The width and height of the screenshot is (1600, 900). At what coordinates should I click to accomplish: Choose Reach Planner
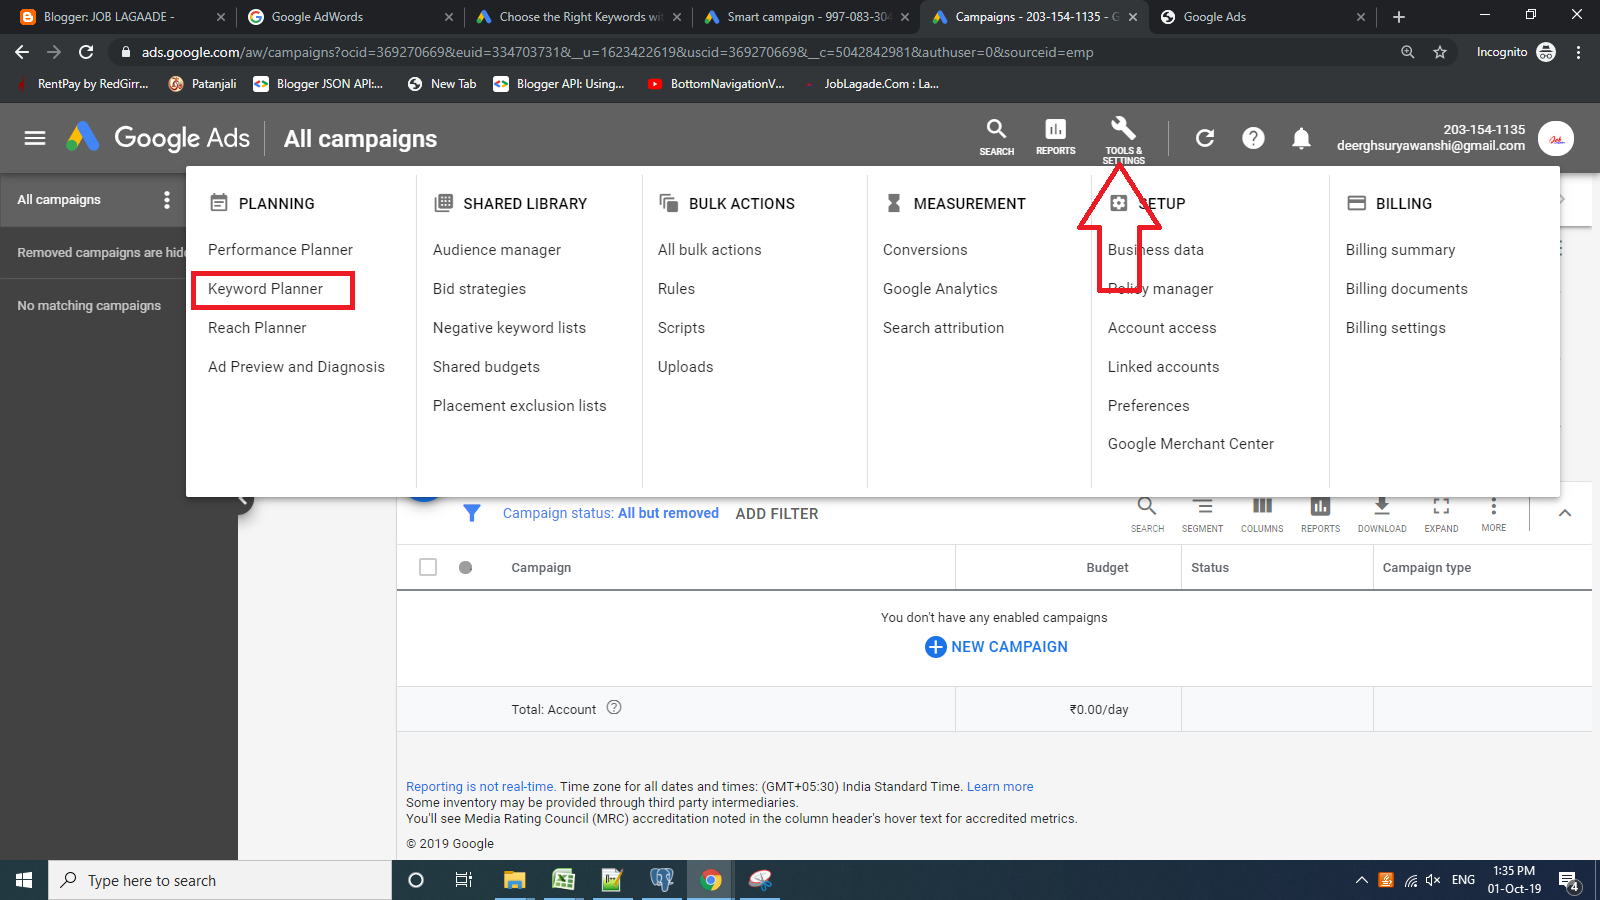257,328
